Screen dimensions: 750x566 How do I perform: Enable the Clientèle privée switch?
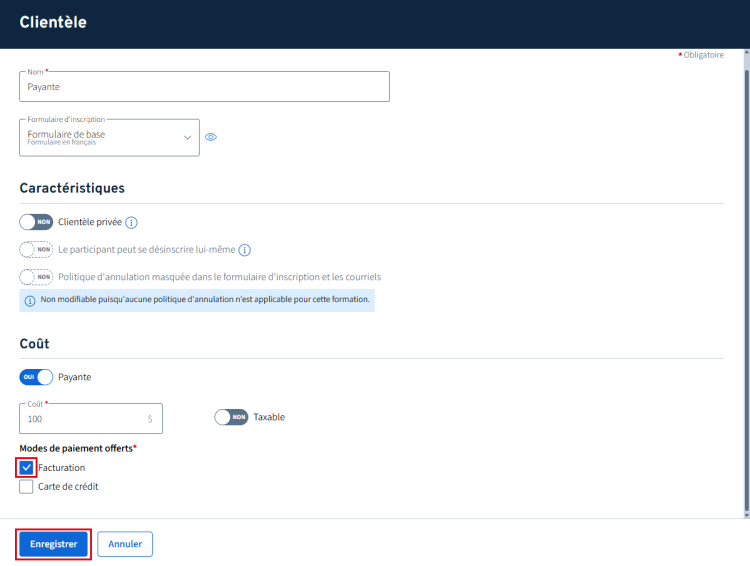pos(36,222)
